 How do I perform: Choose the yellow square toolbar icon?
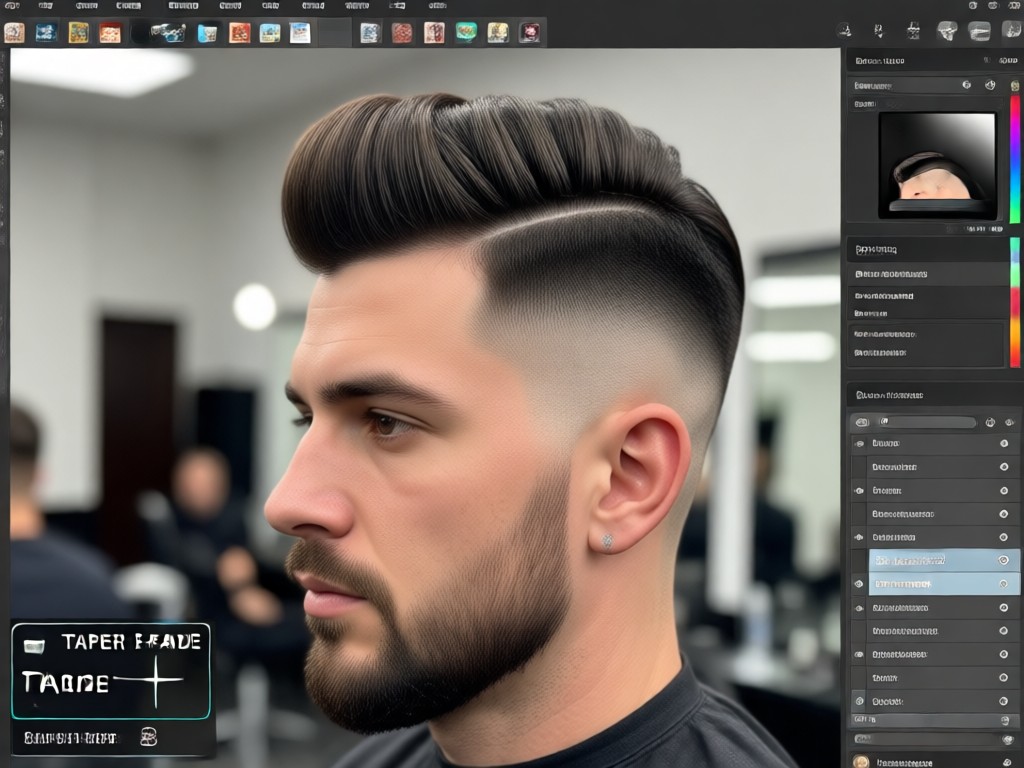[x=78, y=33]
